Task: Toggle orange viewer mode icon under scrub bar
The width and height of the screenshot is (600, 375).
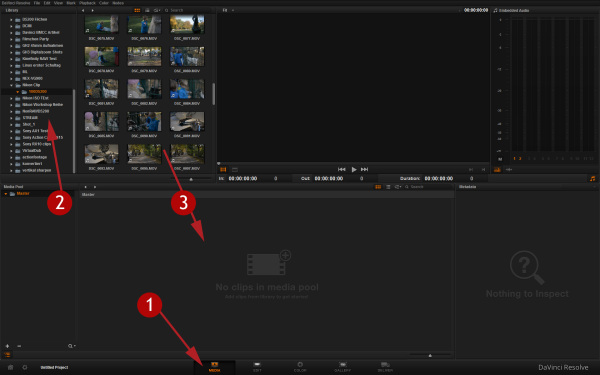Action: (x=223, y=170)
